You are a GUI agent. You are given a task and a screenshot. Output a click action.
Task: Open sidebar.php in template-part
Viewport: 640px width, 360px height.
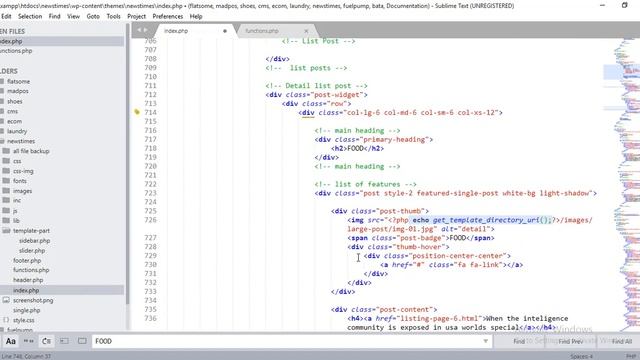click(35, 240)
